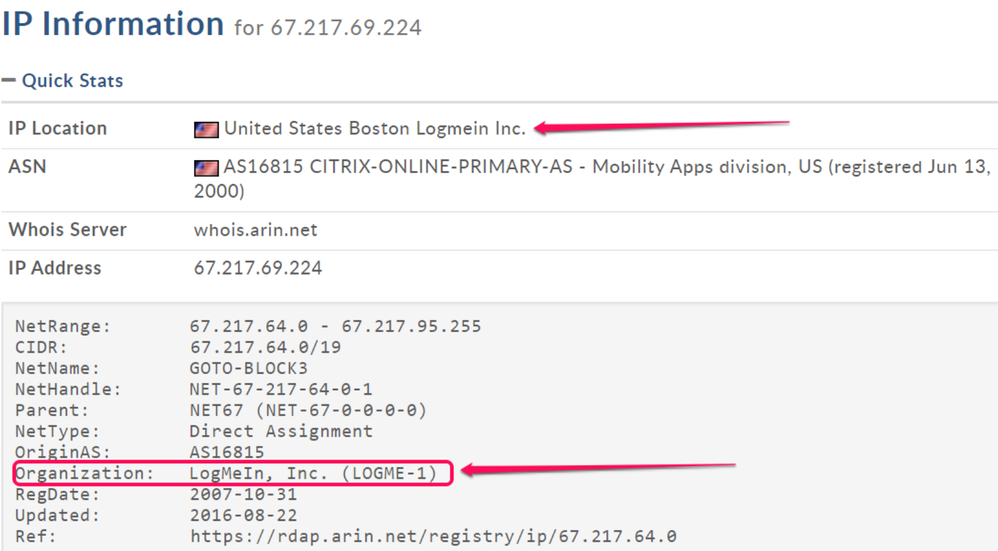Open the rdap.arin.net Ref URL
Screen dimensions: 998x551
coord(432,537)
